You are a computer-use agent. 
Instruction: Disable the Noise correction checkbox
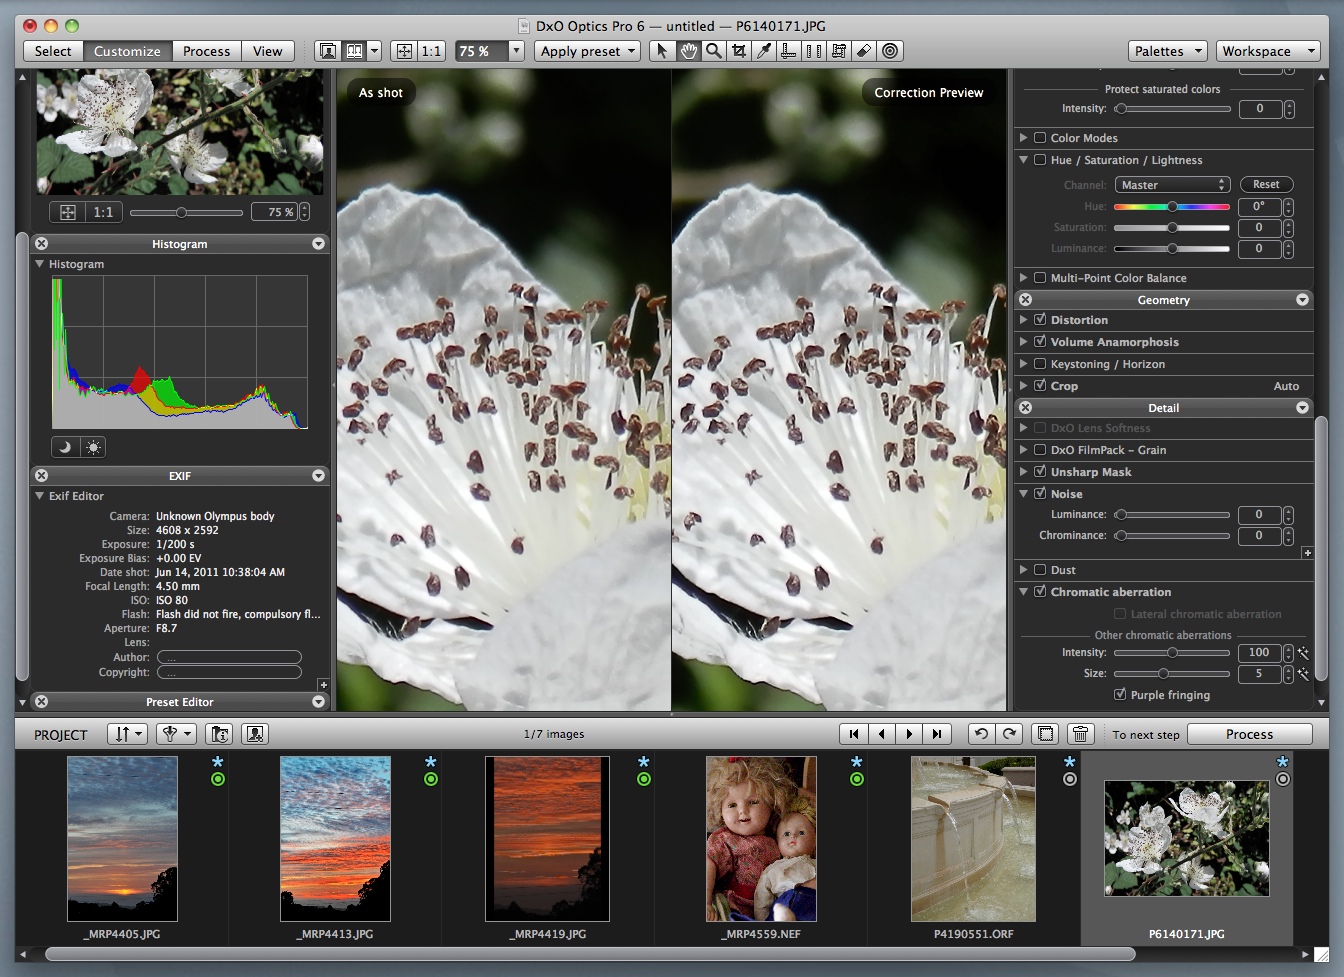[1040, 494]
